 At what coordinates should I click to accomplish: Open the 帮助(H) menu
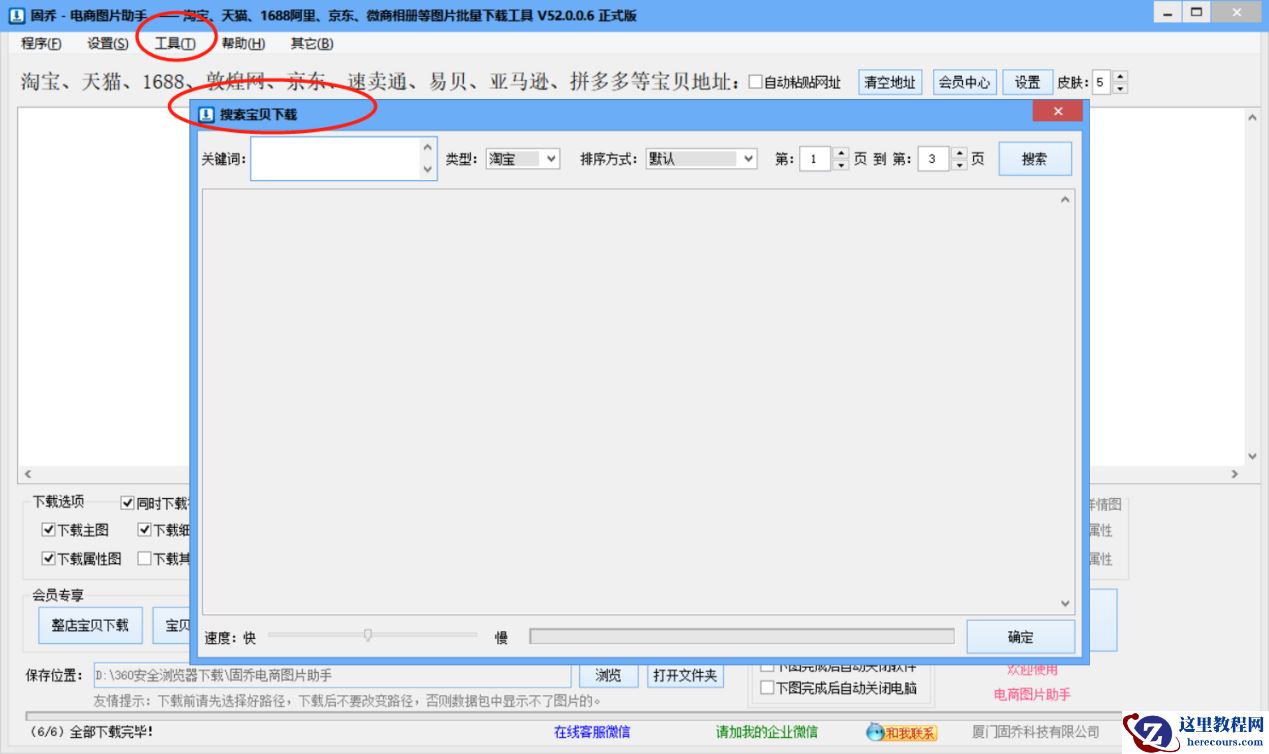(x=243, y=43)
